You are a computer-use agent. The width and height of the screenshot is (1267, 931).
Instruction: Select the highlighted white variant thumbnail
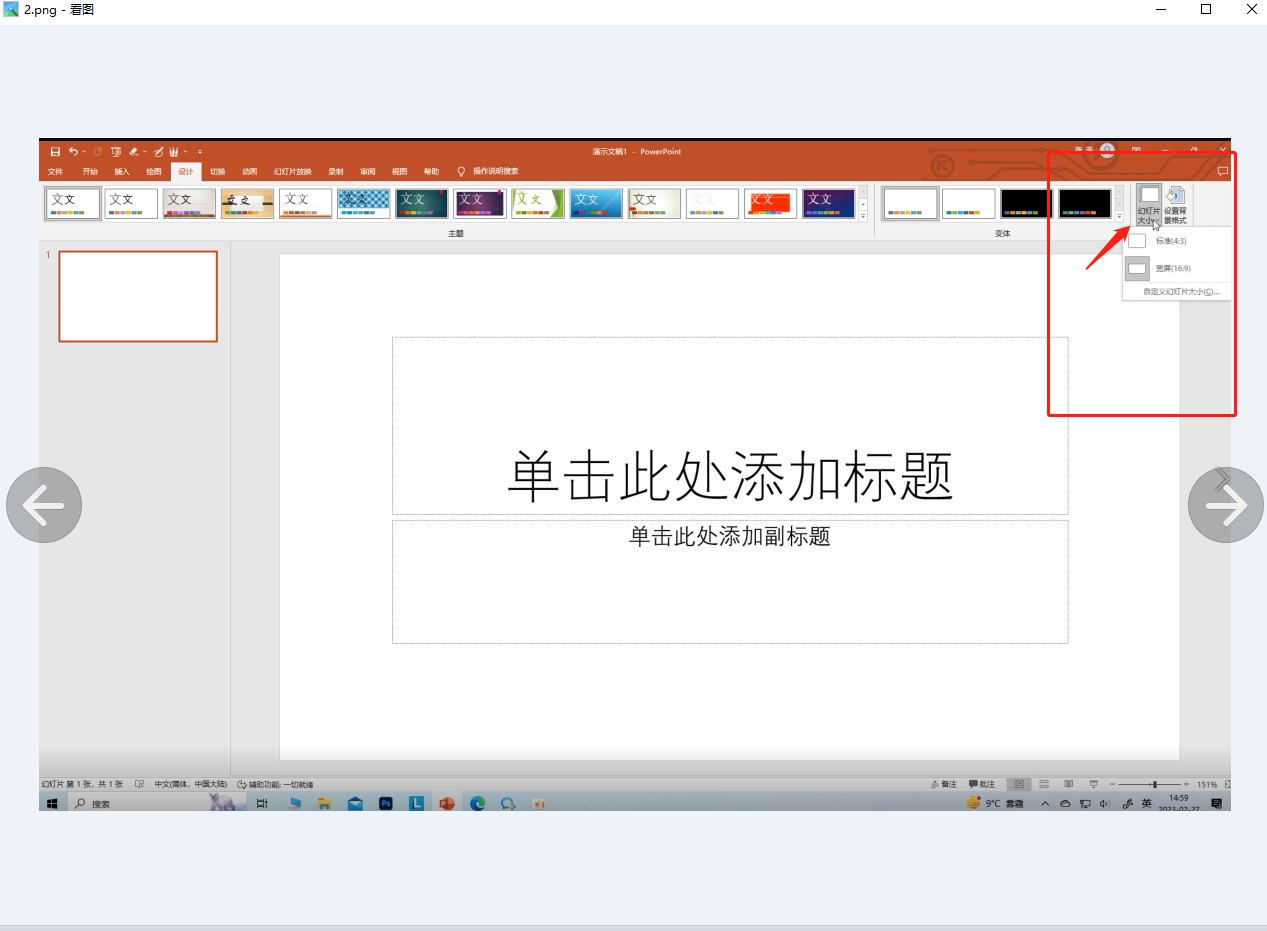coord(910,203)
